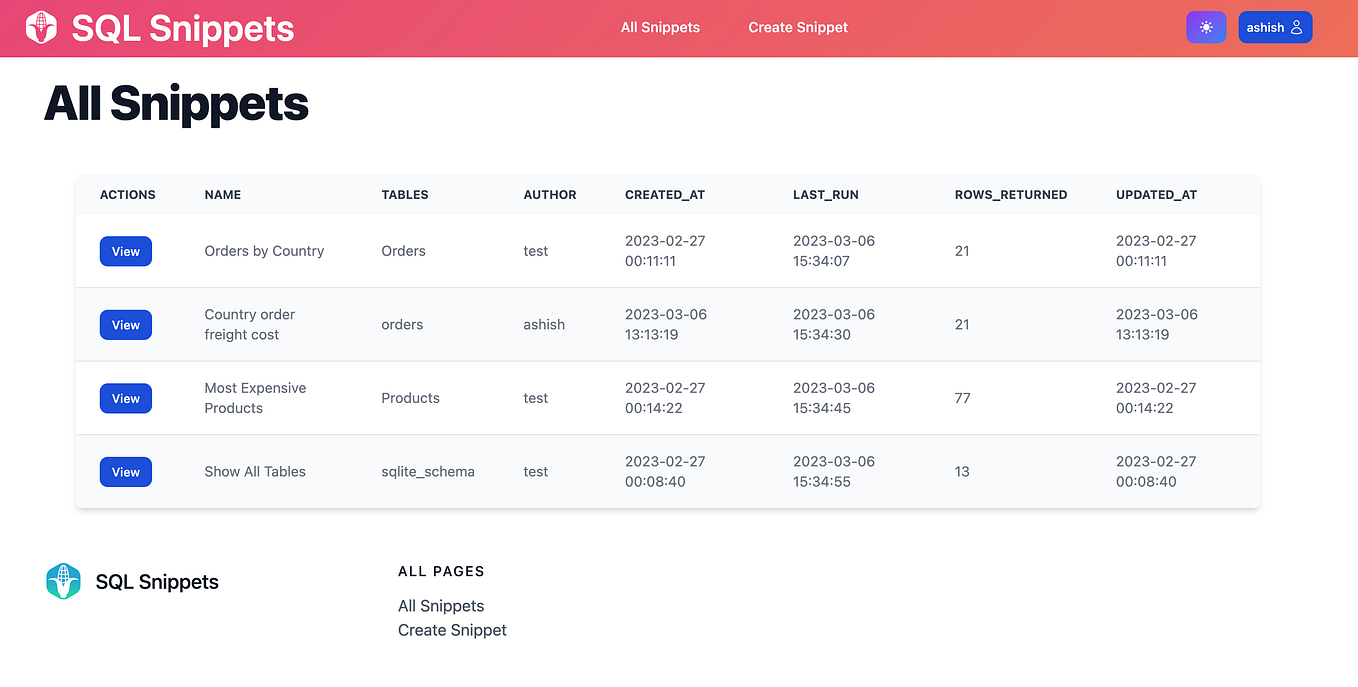Viewport: 1358px width, 687px height.
Task: View the Country order freight cost snippet
Action: pos(125,324)
